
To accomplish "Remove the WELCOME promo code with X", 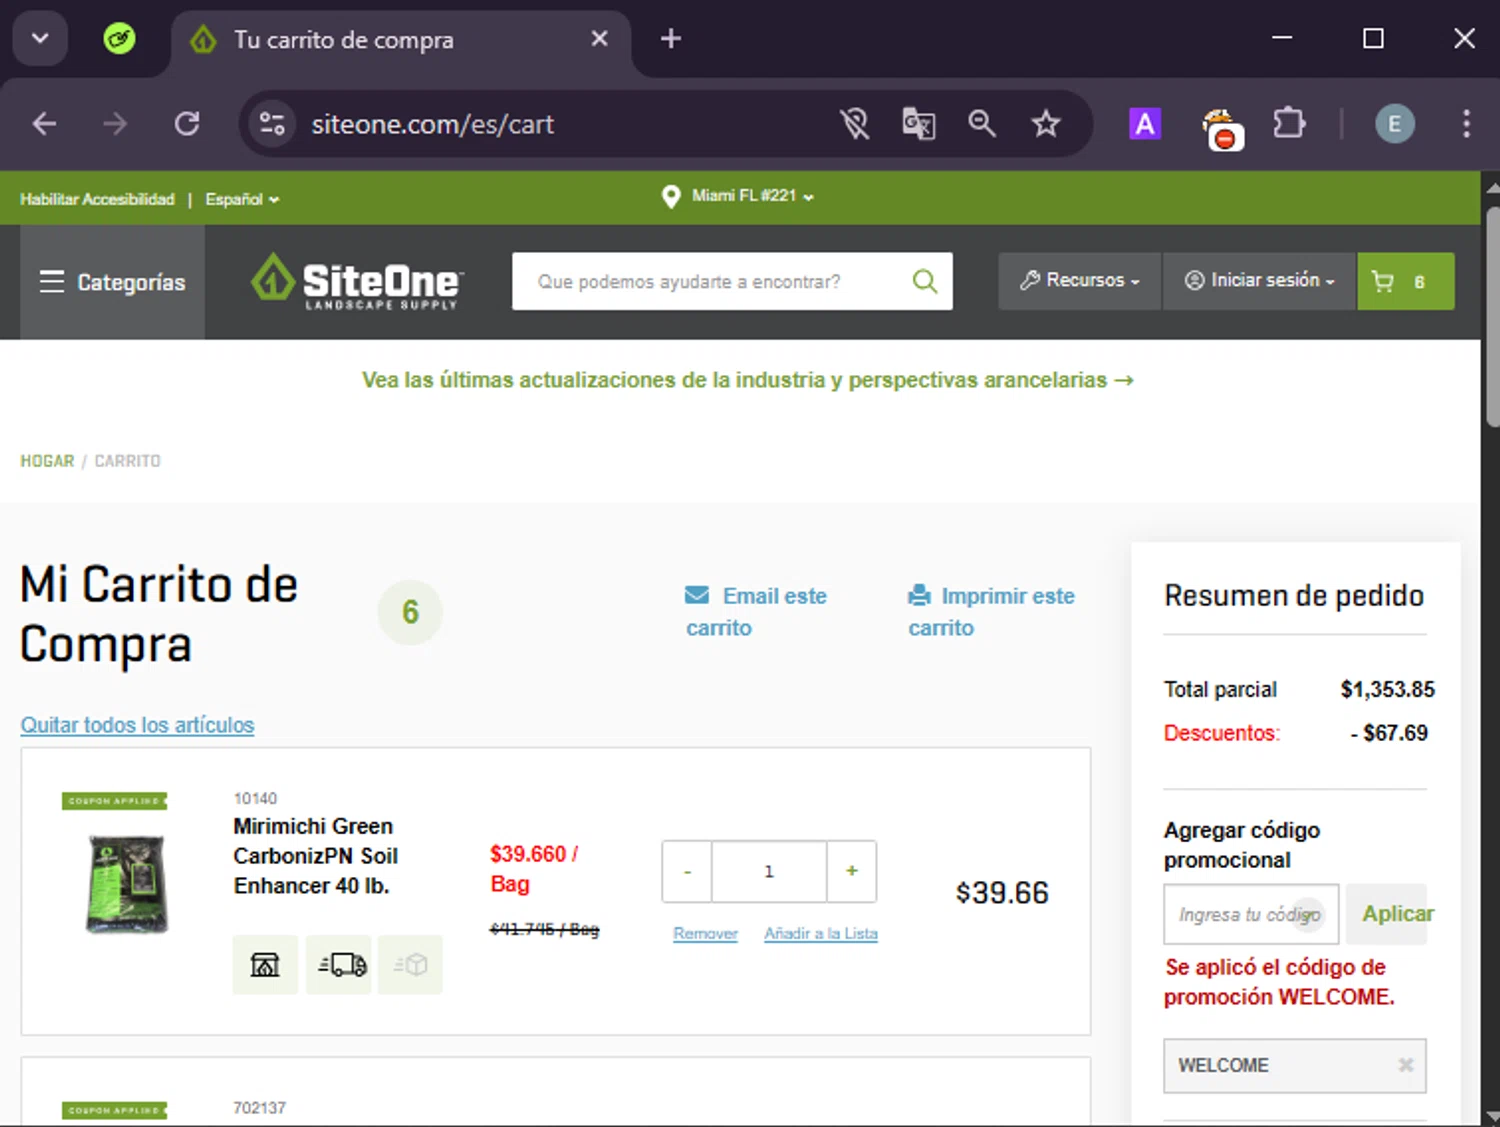I will click(1405, 1065).
